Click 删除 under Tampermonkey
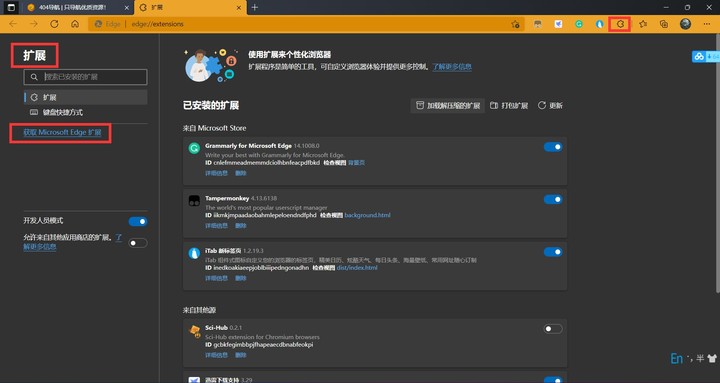 [x=241, y=226]
